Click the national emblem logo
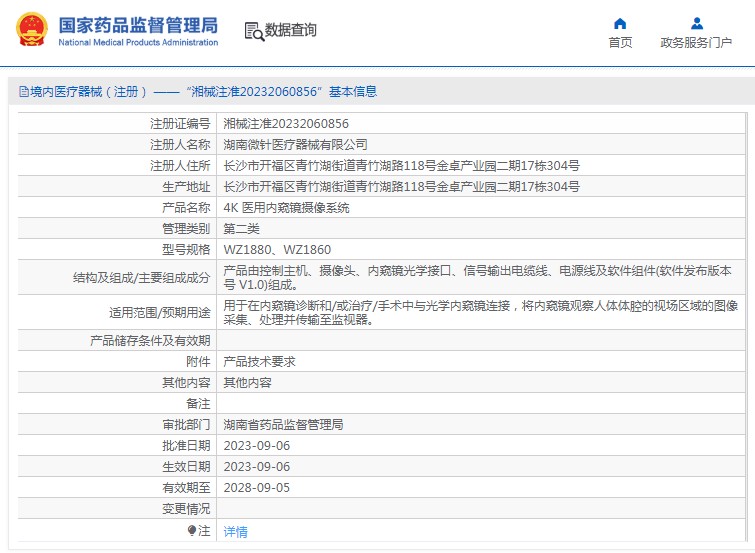The width and height of the screenshot is (755, 553). (x=32, y=30)
